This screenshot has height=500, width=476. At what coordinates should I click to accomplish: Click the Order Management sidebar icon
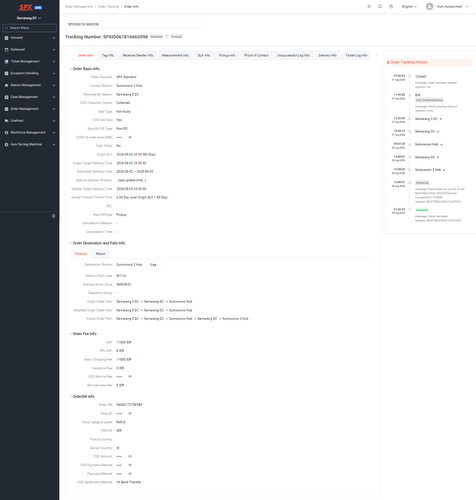tap(6, 109)
